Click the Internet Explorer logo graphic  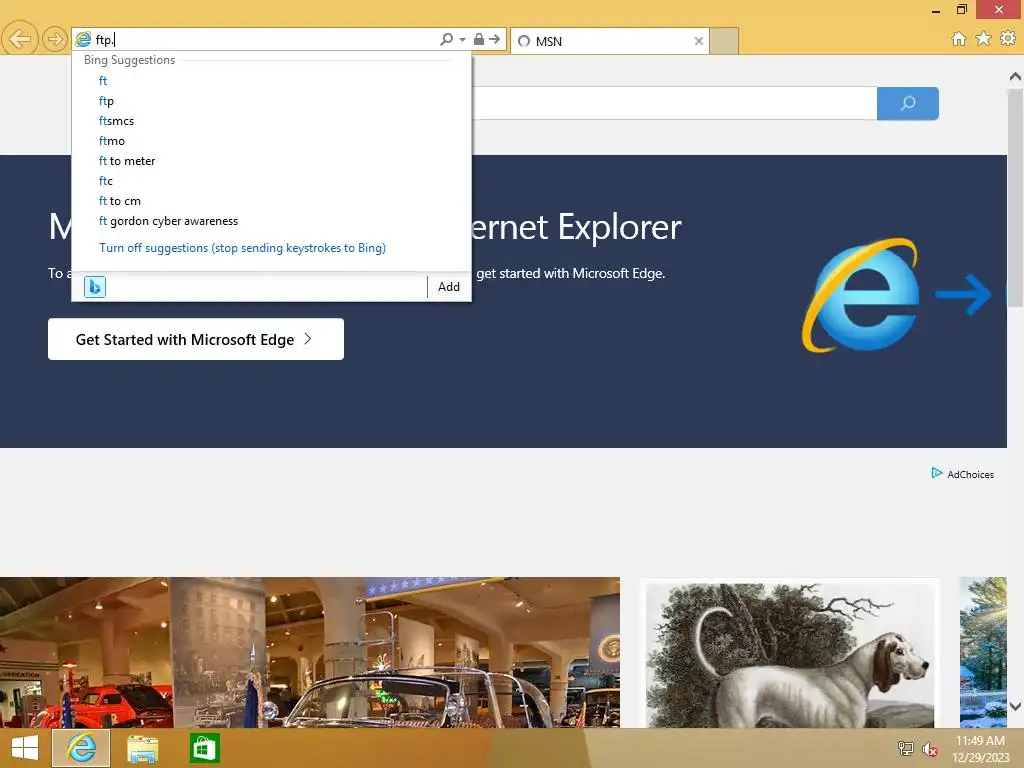click(861, 295)
